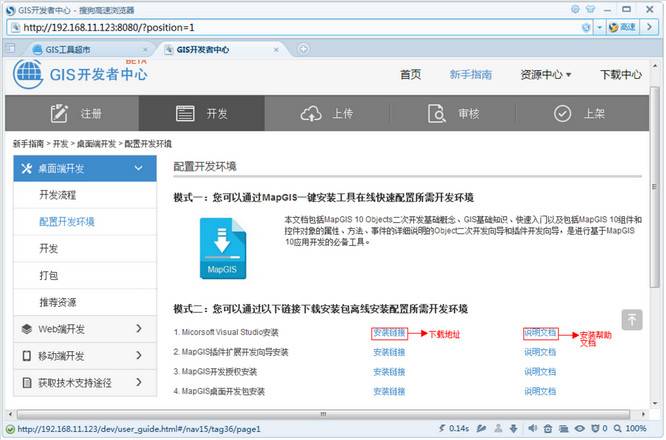Screen dimensions: 666x440
Task: Open a new tab with the plus button
Action: pyautogui.click(x=303, y=49)
